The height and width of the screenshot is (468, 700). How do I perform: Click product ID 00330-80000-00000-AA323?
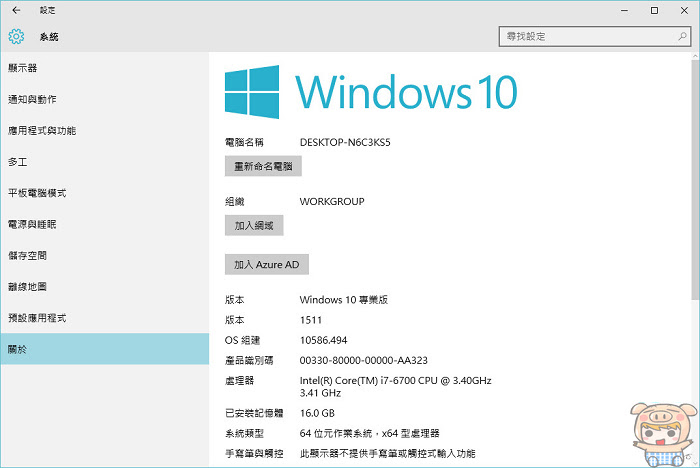364,360
